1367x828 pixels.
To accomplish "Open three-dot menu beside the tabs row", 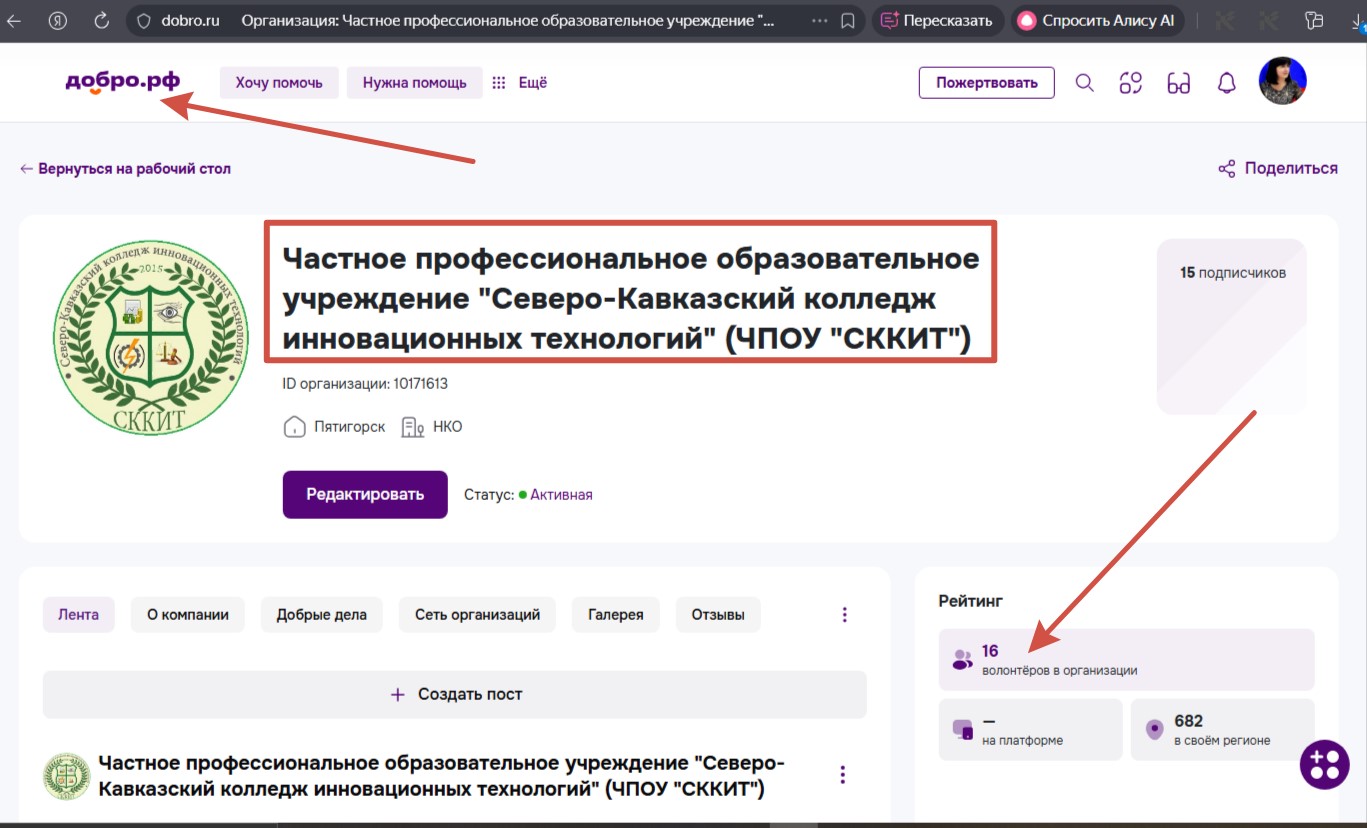I will (845, 615).
